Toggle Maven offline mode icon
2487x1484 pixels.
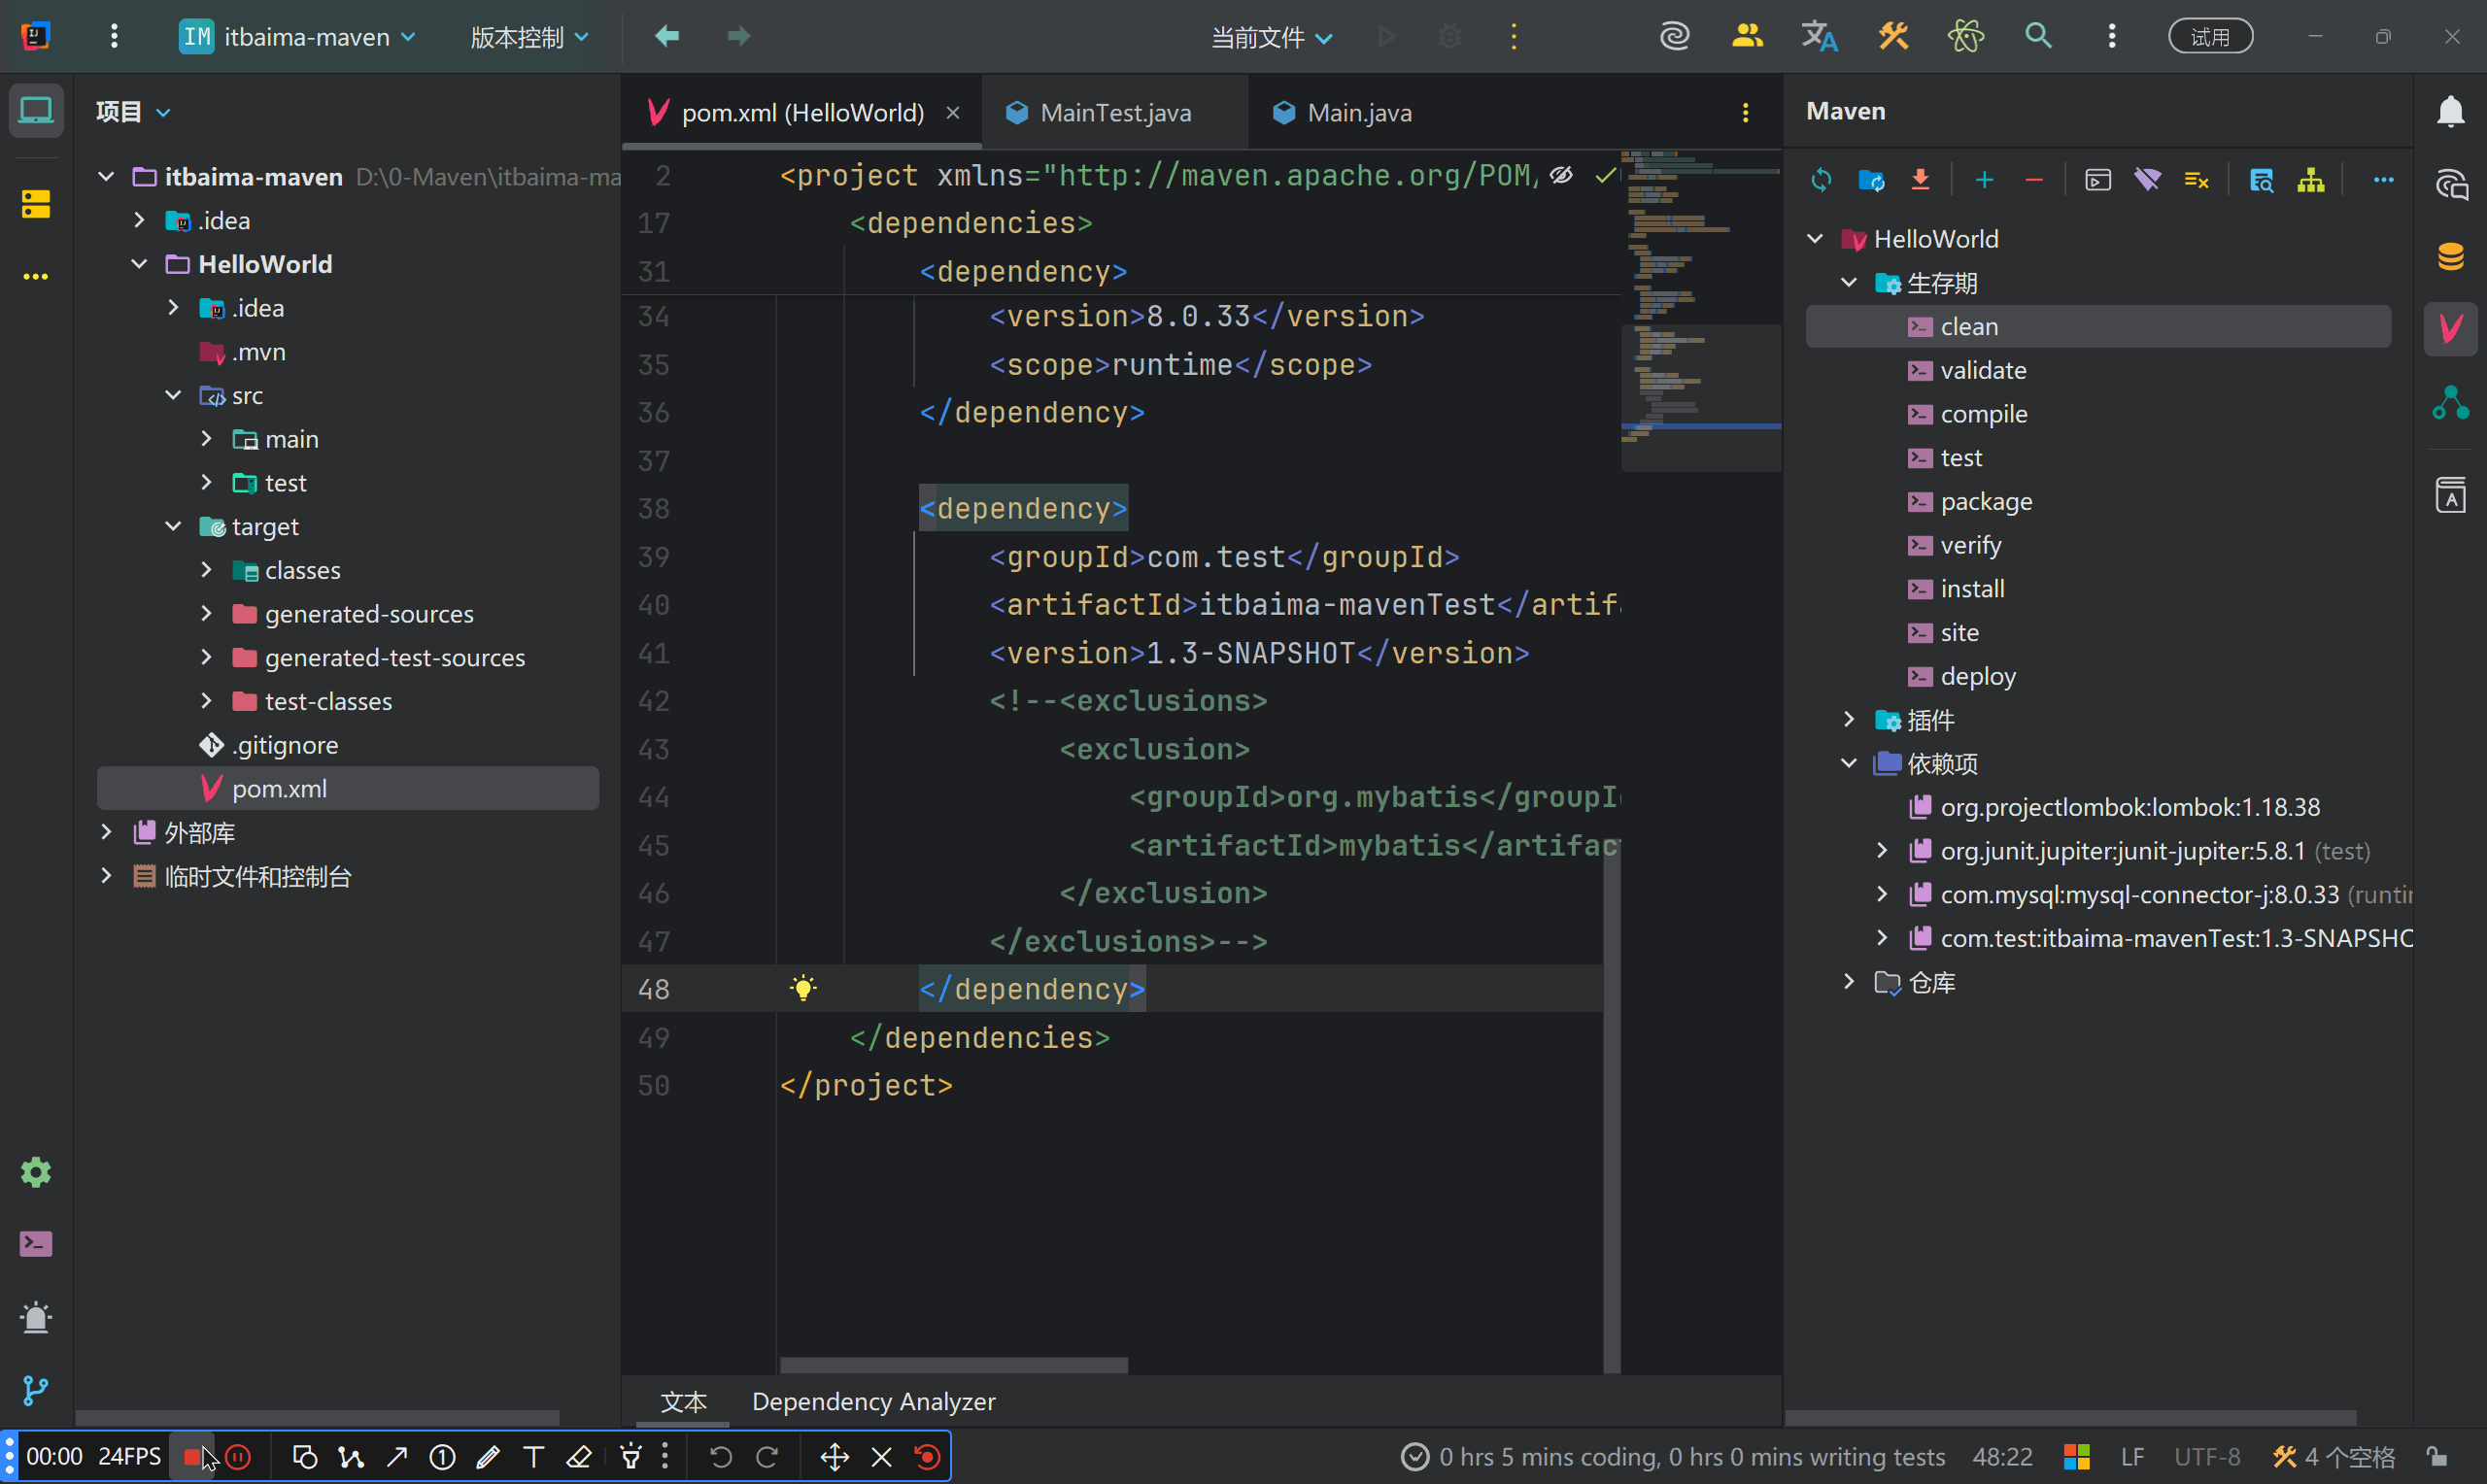(2147, 180)
